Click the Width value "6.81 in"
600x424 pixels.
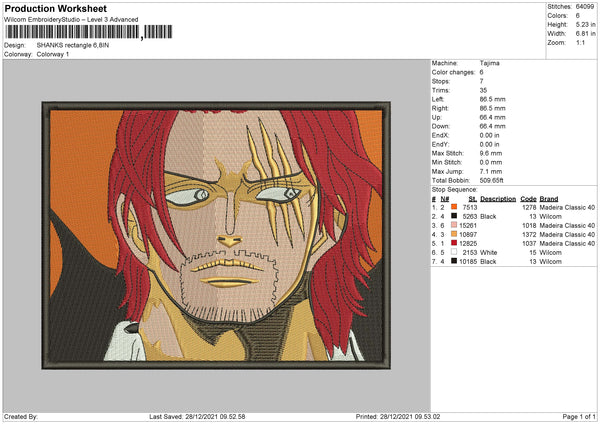[585, 34]
